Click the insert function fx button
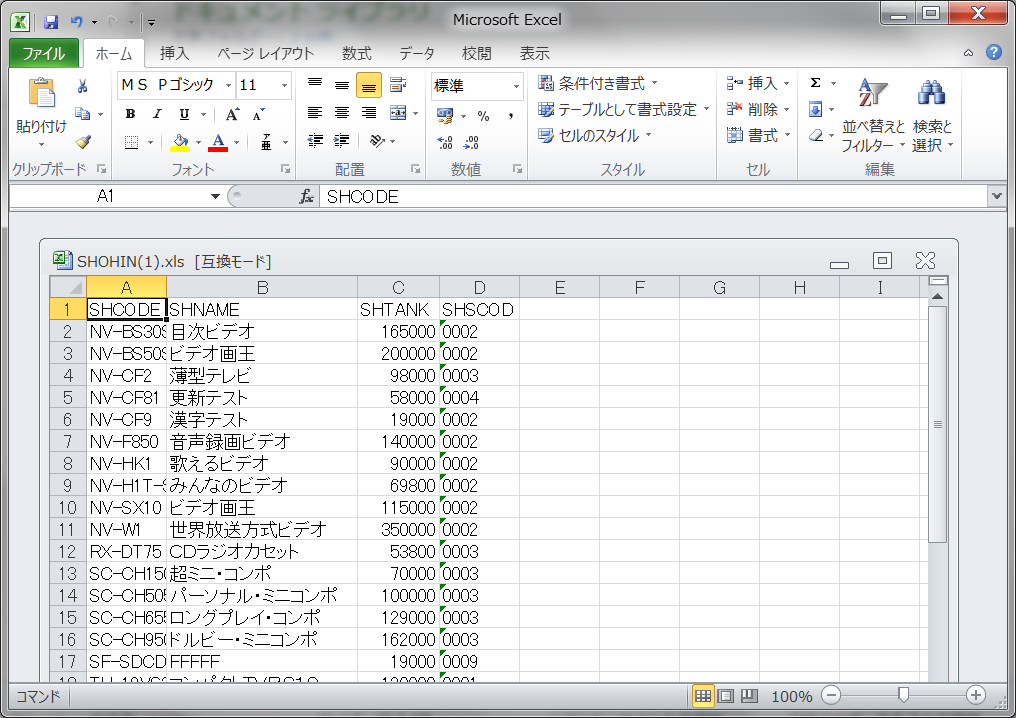This screenshot has height=718, width=1016. click(x=306, y=196)
